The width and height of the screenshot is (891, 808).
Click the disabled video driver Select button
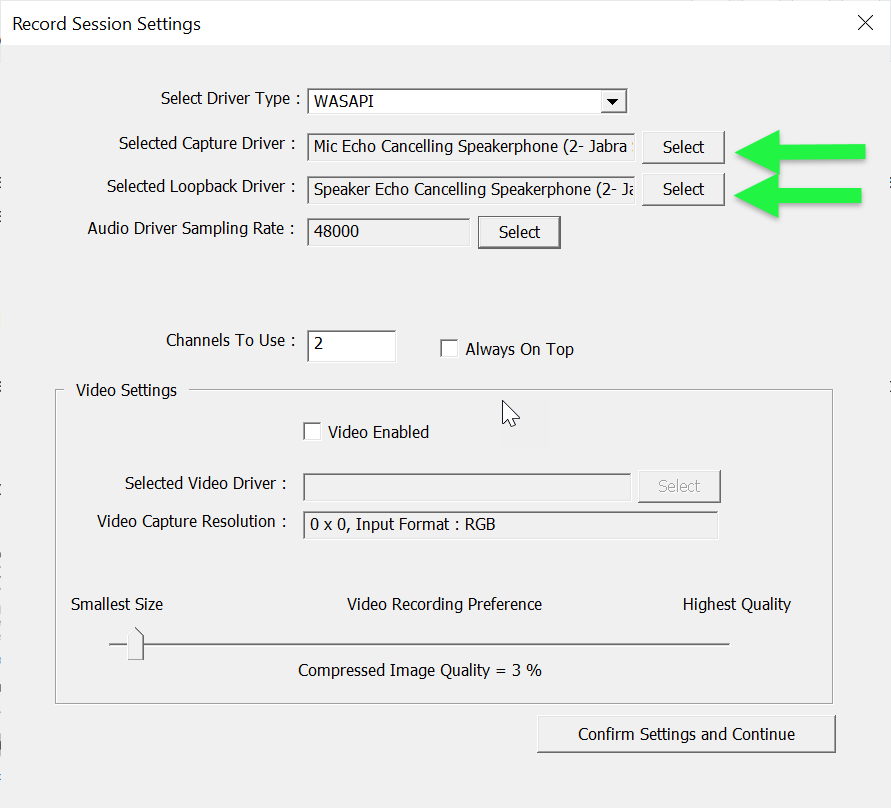679,486
